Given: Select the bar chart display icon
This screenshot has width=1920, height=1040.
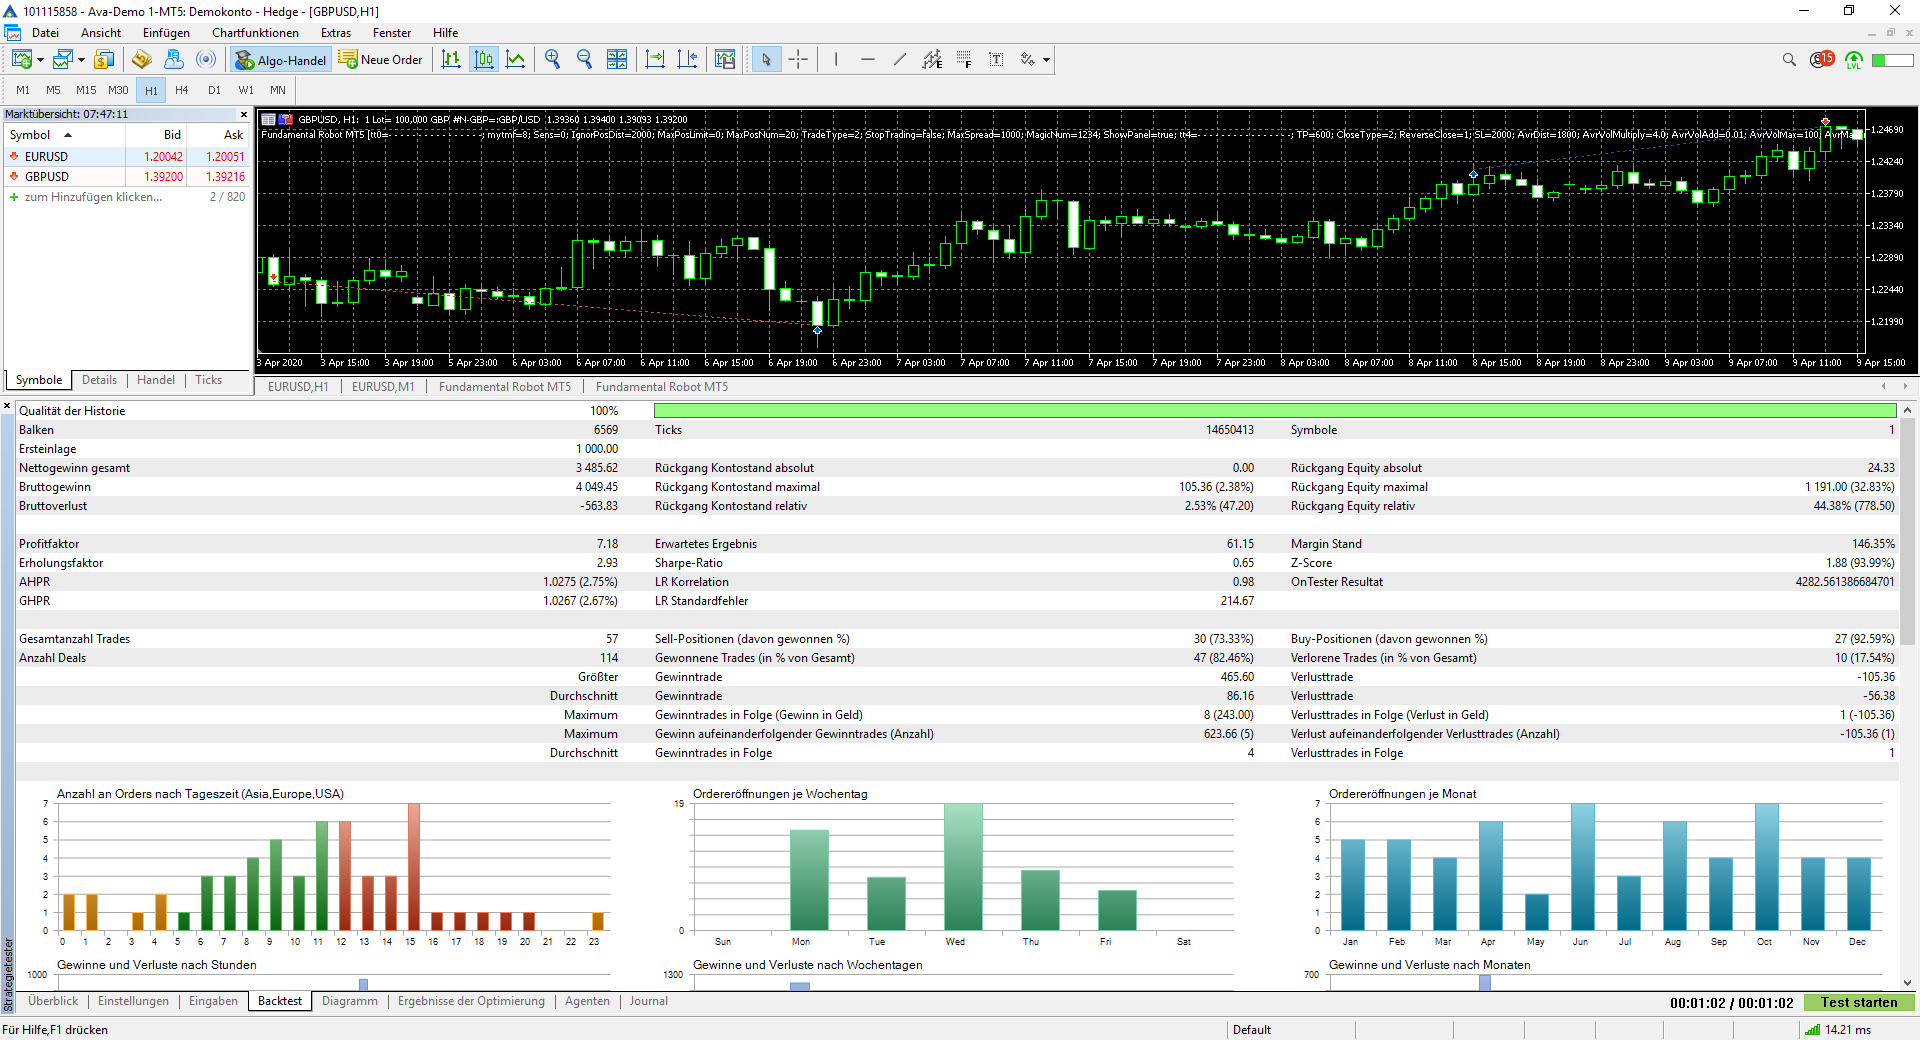Looking at the screenshot, I should point(451,60).
